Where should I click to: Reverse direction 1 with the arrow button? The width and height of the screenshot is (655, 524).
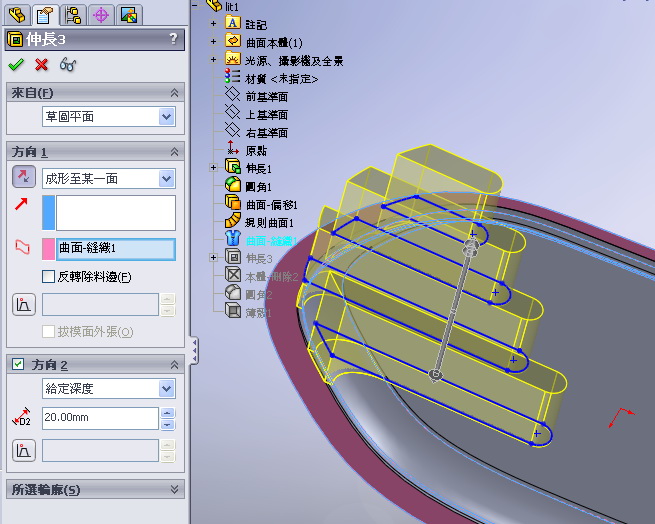pyautogui.click(x=24, y=176)
